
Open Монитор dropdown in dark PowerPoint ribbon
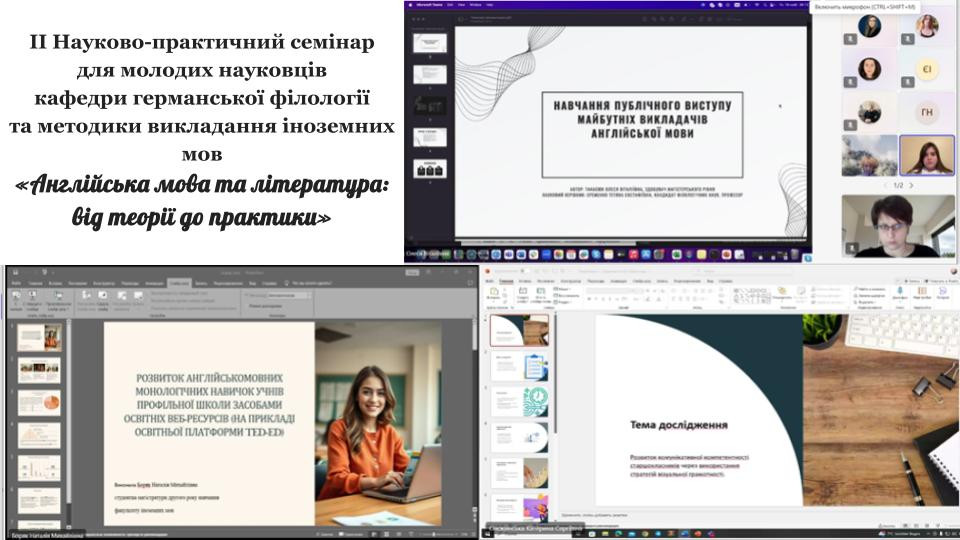point(289,295)
